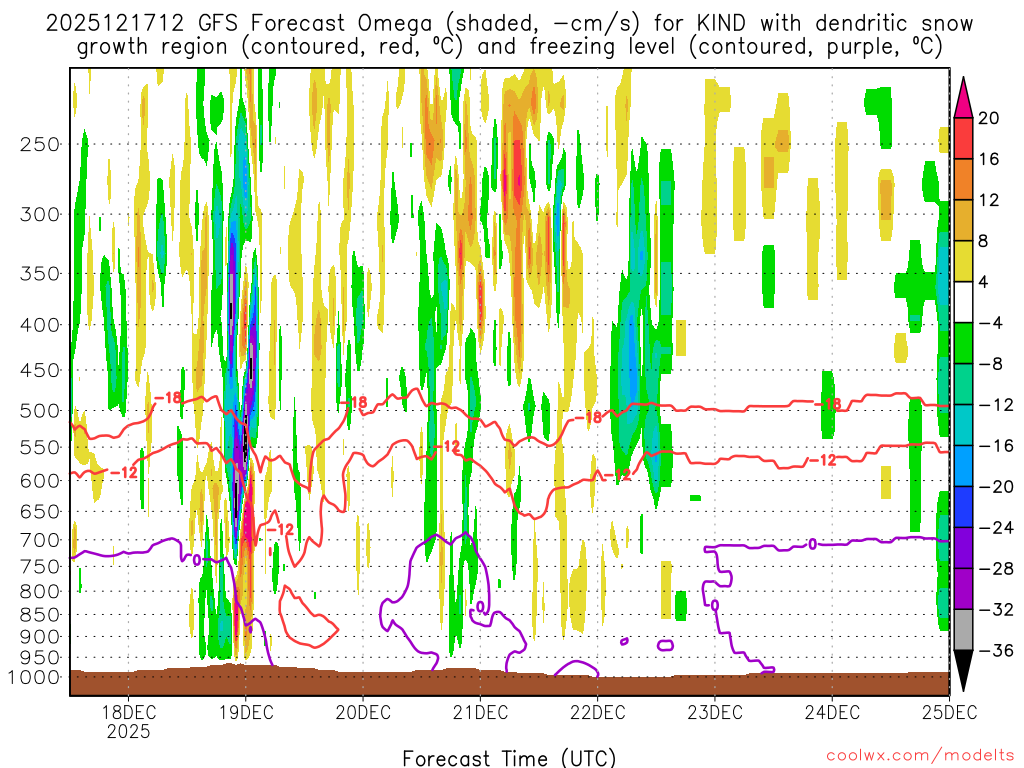Click the 450 pressure level label
The image size is (1024, 768).
pyautogui.click(x=40, y=370)
